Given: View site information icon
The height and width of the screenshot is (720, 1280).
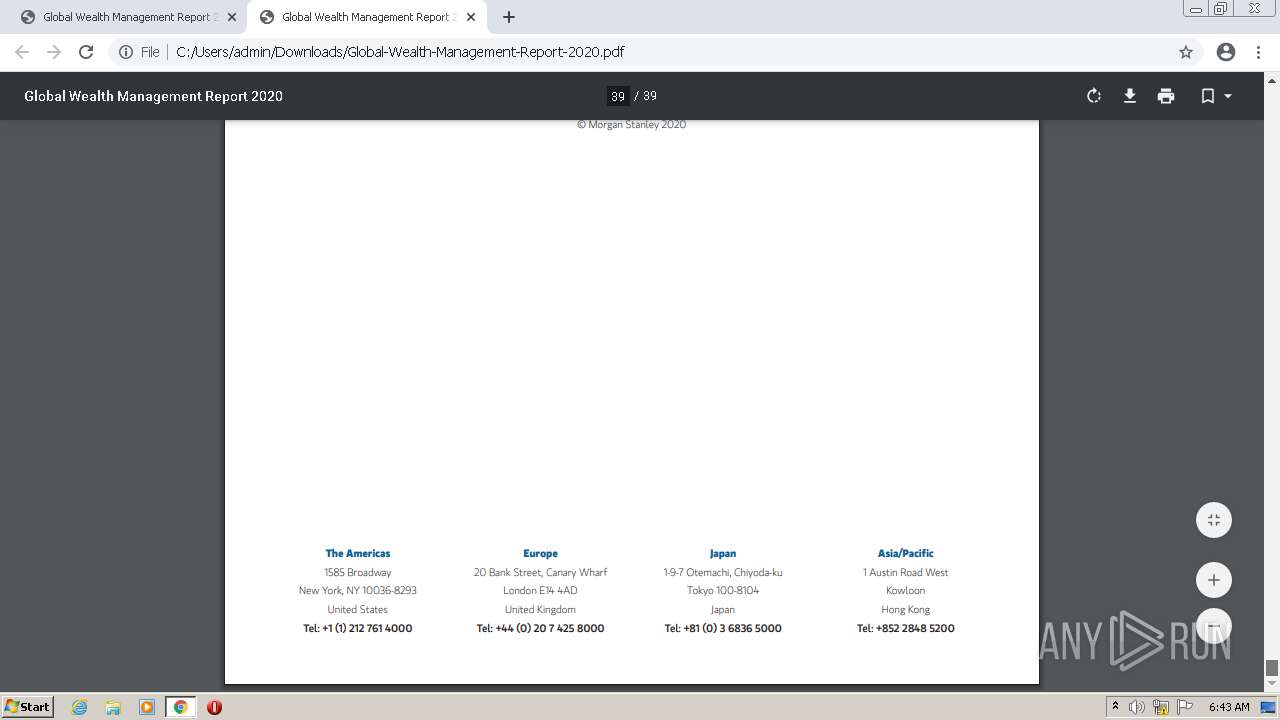Looking at the screenshot, I should [126, 52].
